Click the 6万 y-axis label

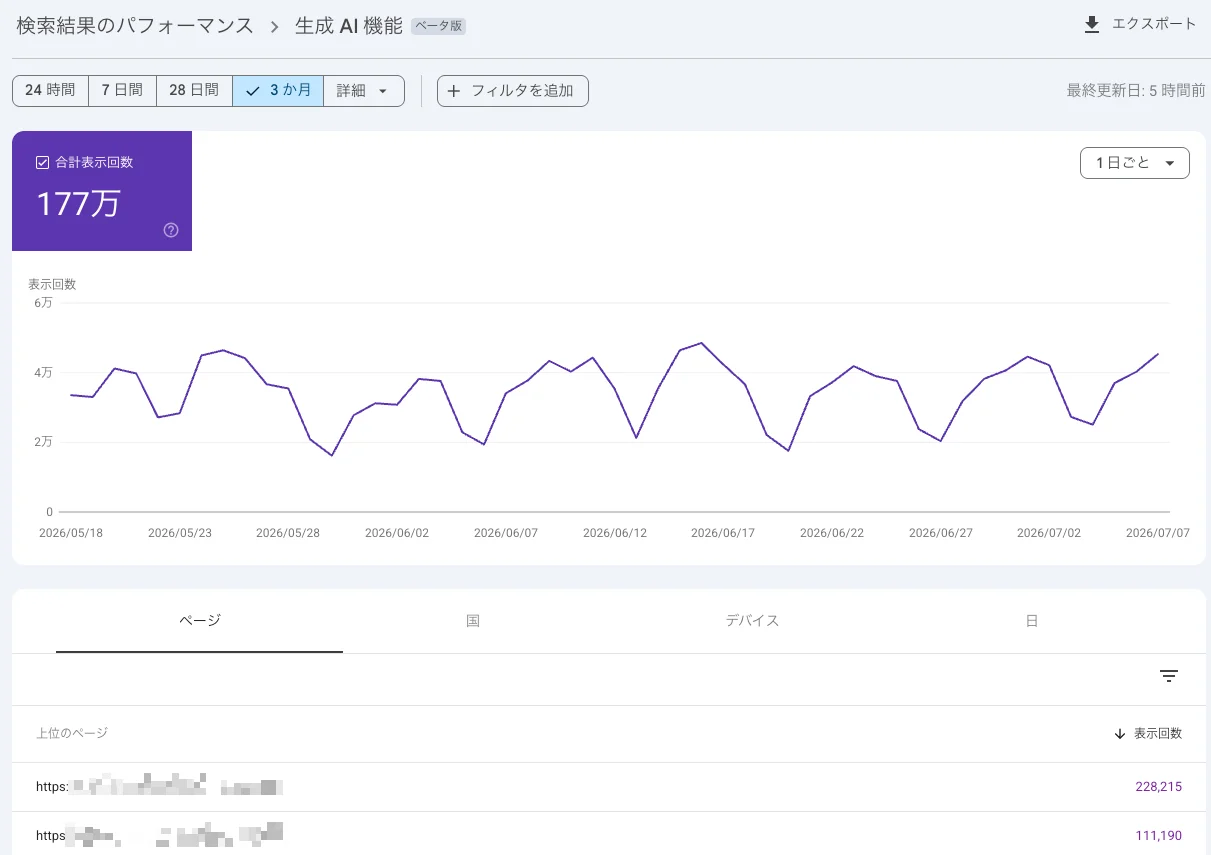click(x=43, y=303)
